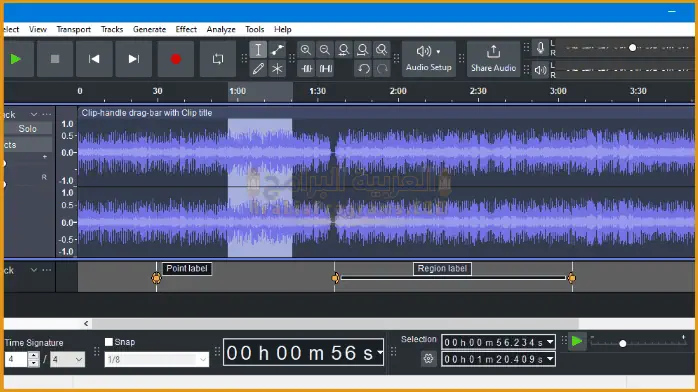Skip to end of the project

pos(133,59)
